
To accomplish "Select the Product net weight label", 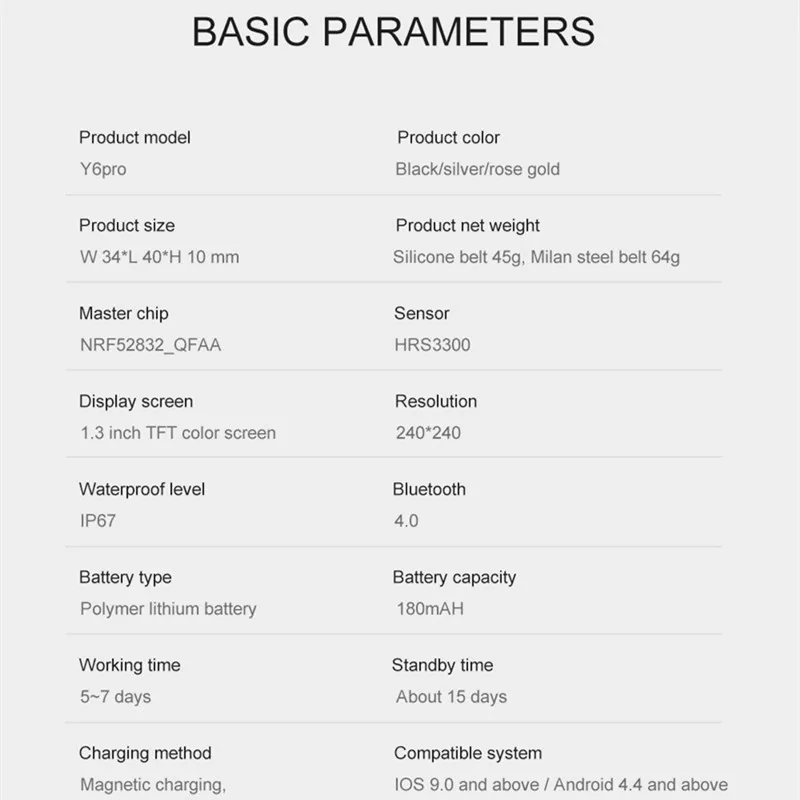I will (x=468, y=226).
